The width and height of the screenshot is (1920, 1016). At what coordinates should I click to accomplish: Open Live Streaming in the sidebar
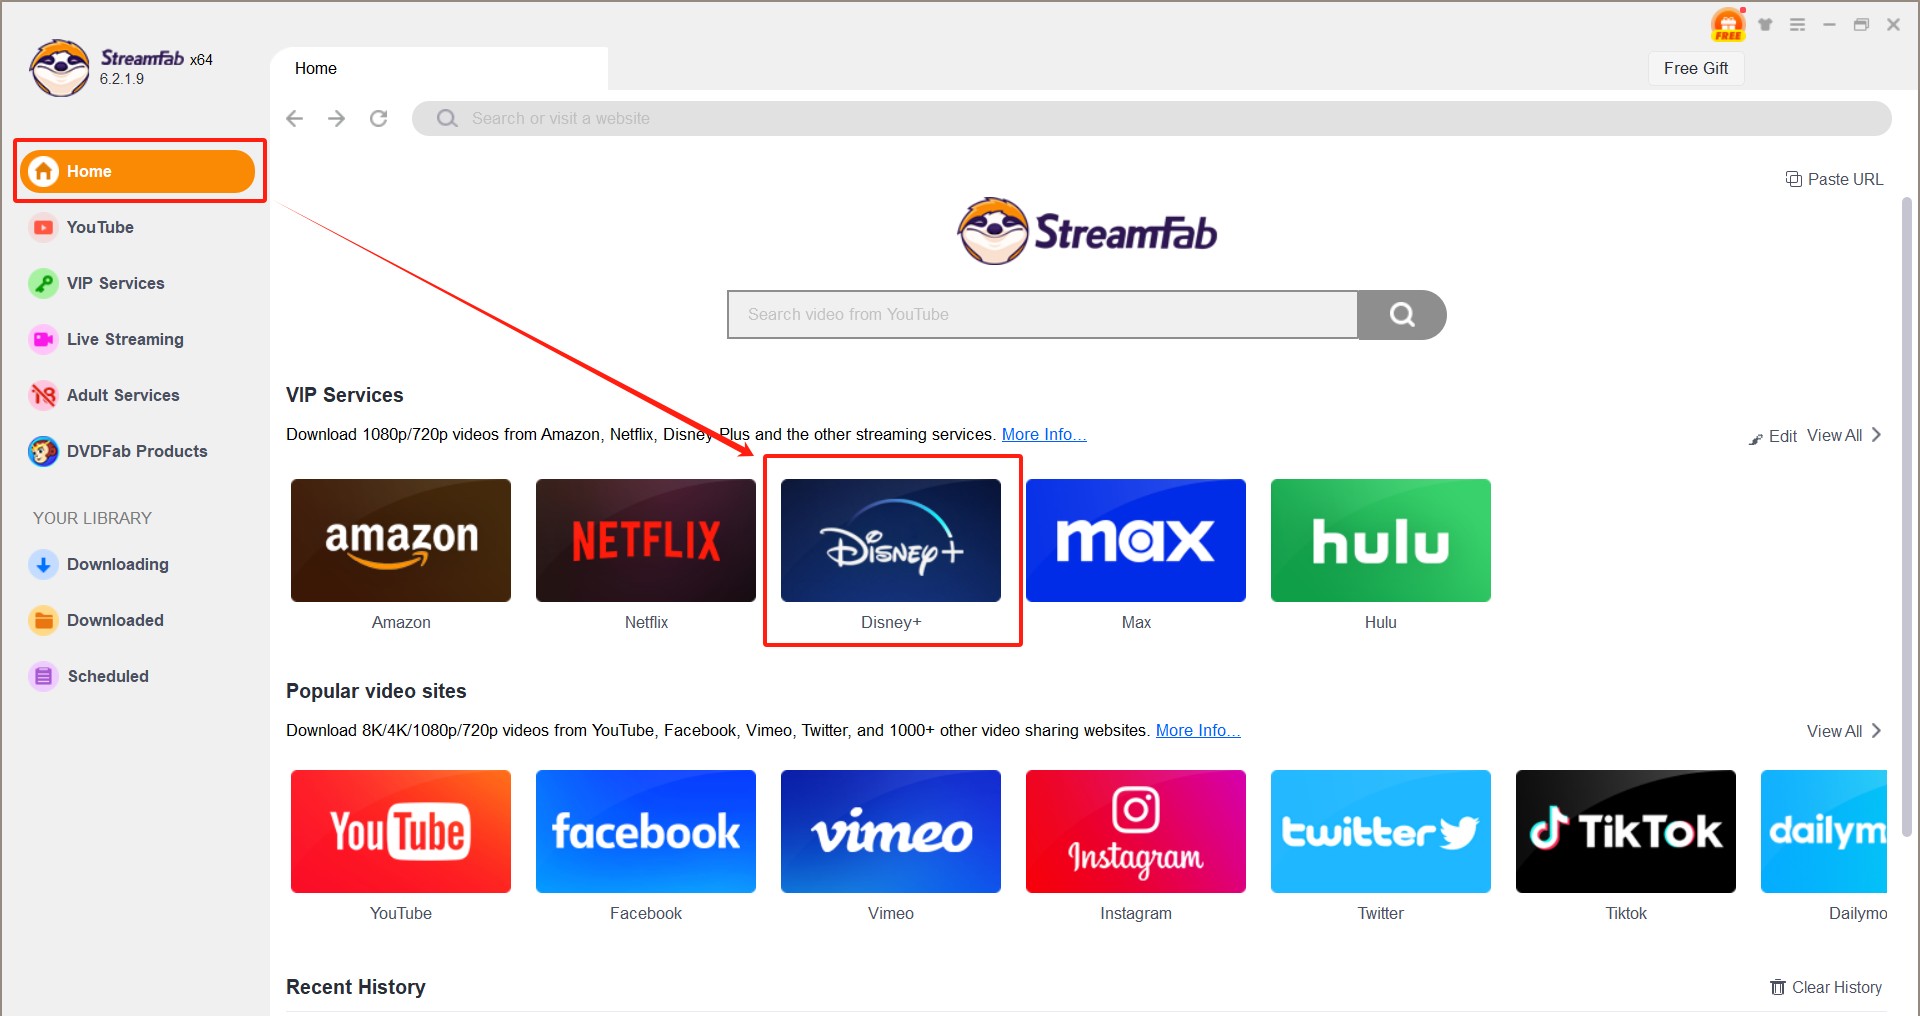pyautogui.click(x=106, y=339)
